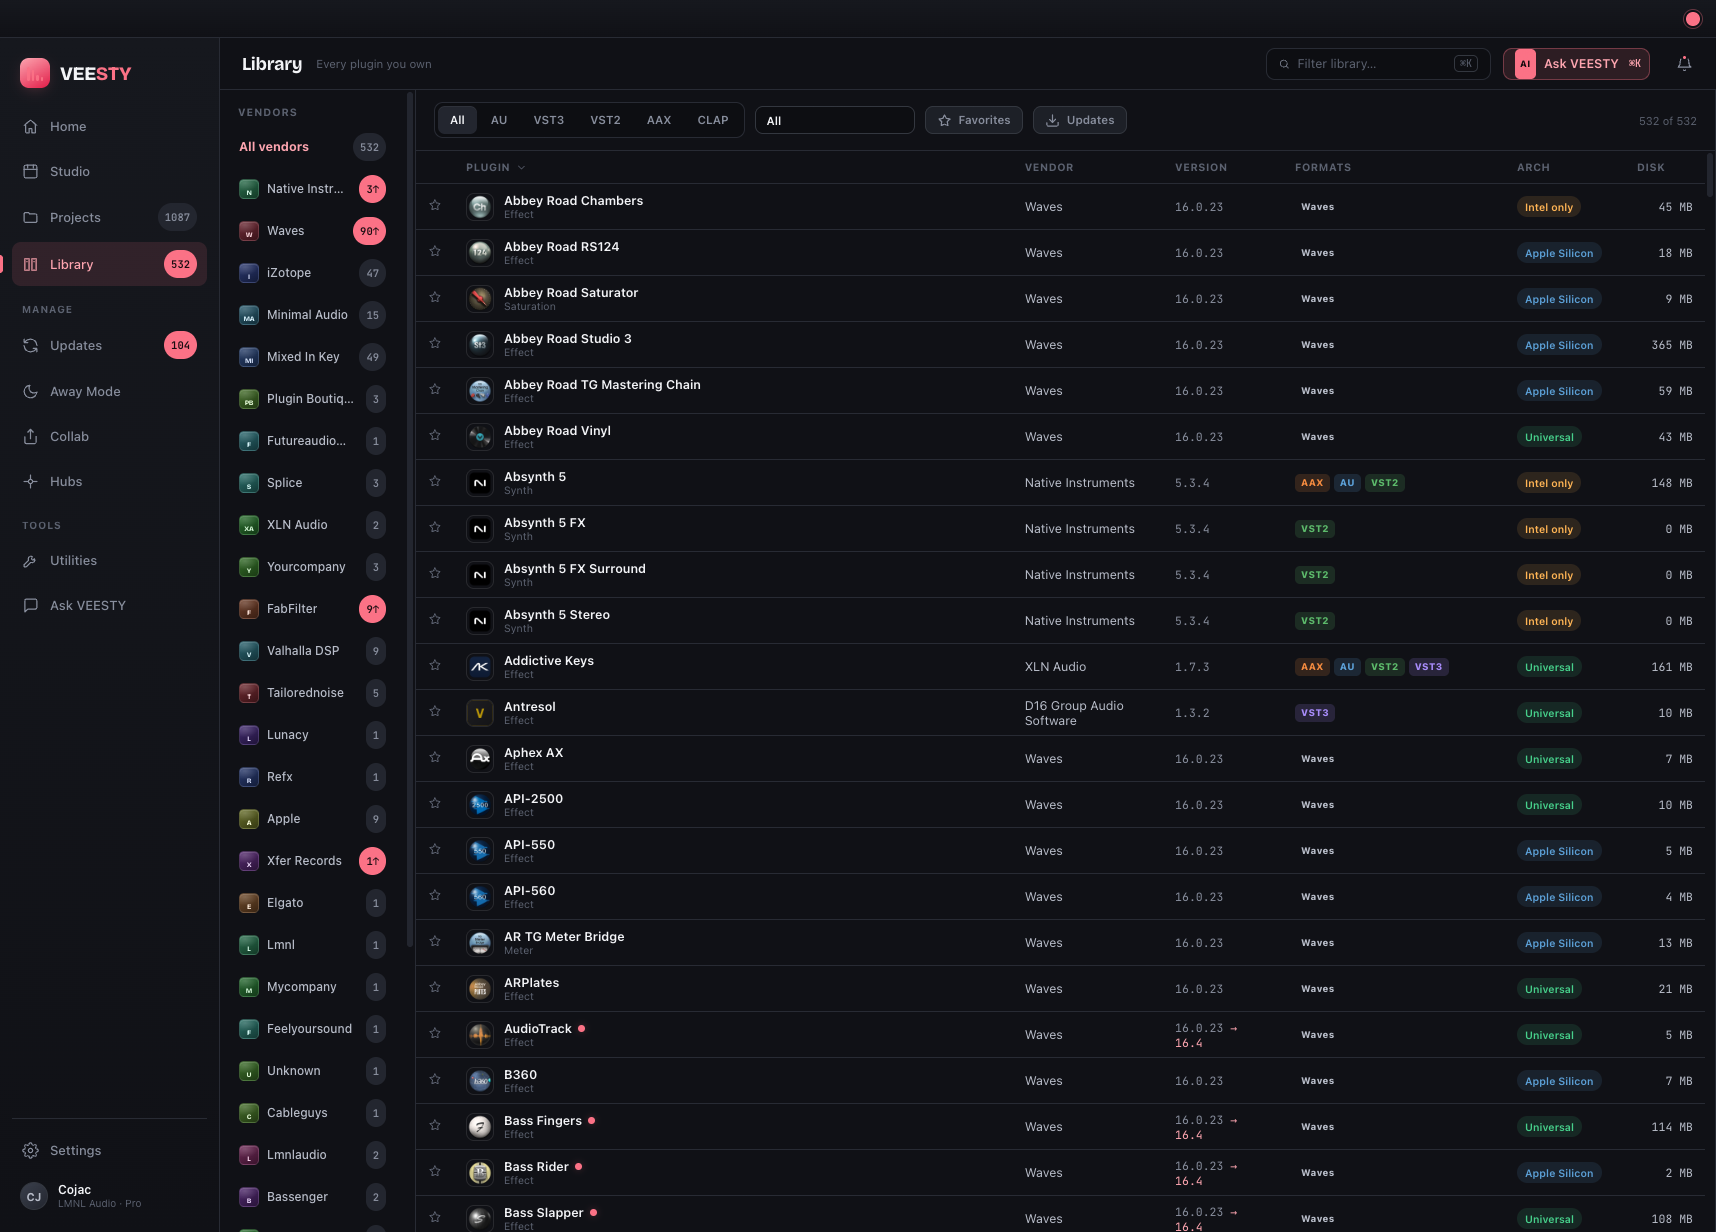Click the VST3 tag on Antresol row
Image resolution: width=1716 pixels, height=1232 pixels.
pos(1314,713)
